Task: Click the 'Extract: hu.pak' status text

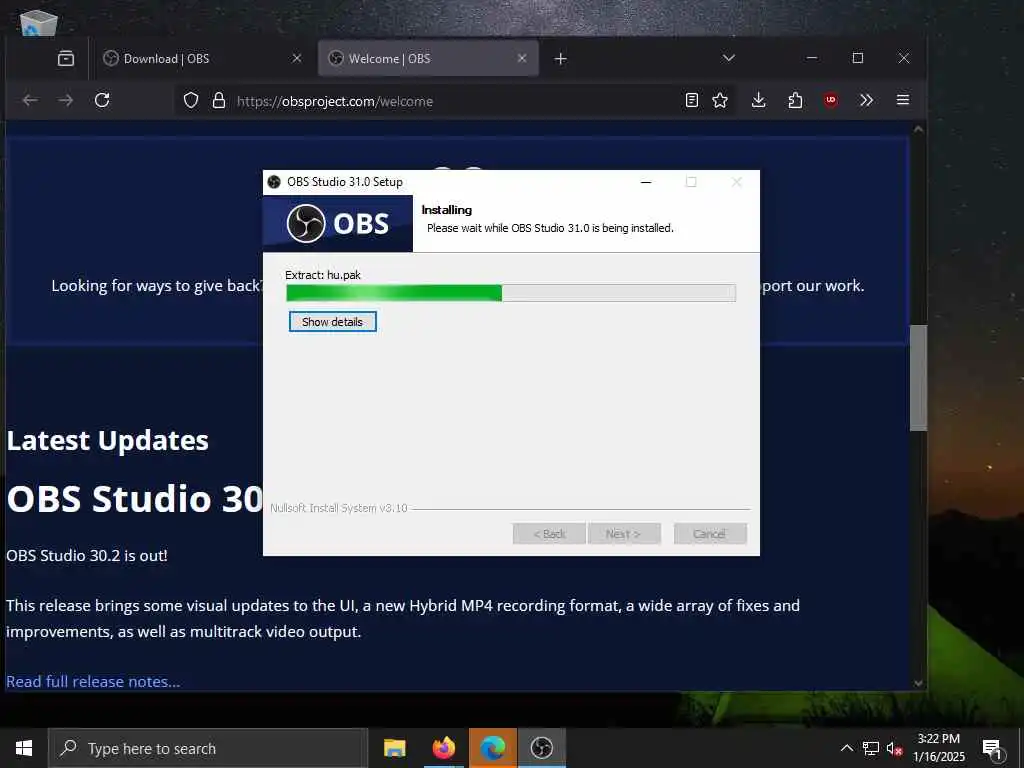Action: click(323, 275)
